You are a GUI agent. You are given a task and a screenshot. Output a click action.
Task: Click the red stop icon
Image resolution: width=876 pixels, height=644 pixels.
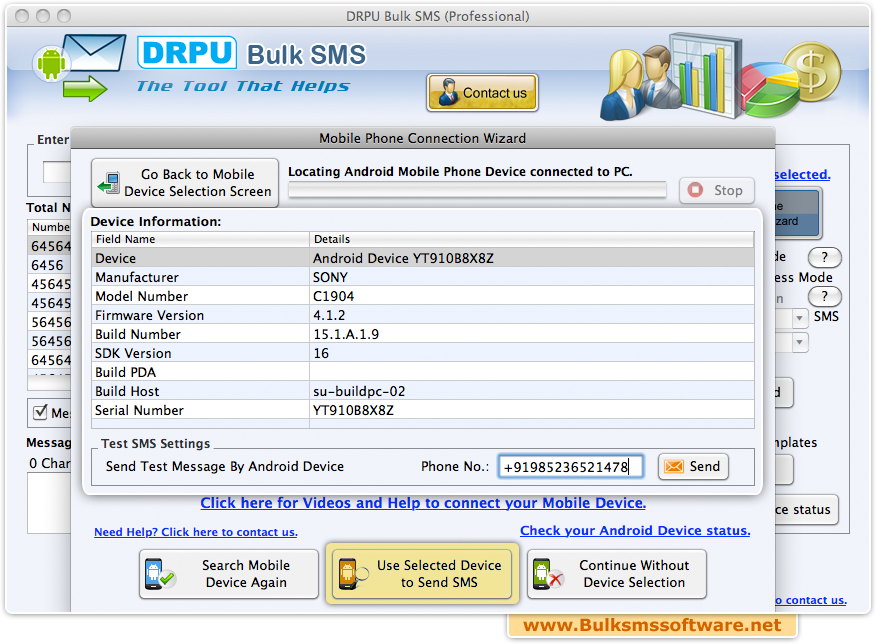pyautogui.click(x=696, y=190)
